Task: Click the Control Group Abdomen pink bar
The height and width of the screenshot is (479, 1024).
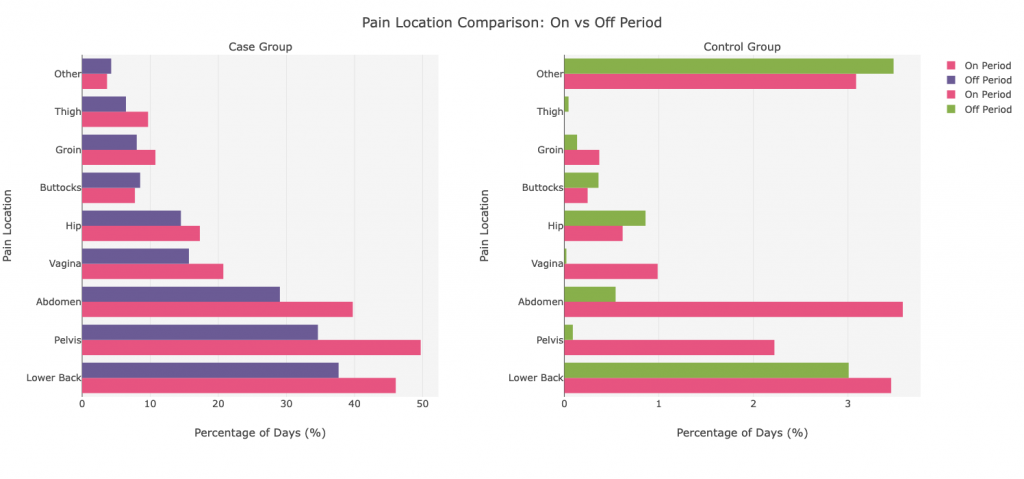Action: (733, 309)
